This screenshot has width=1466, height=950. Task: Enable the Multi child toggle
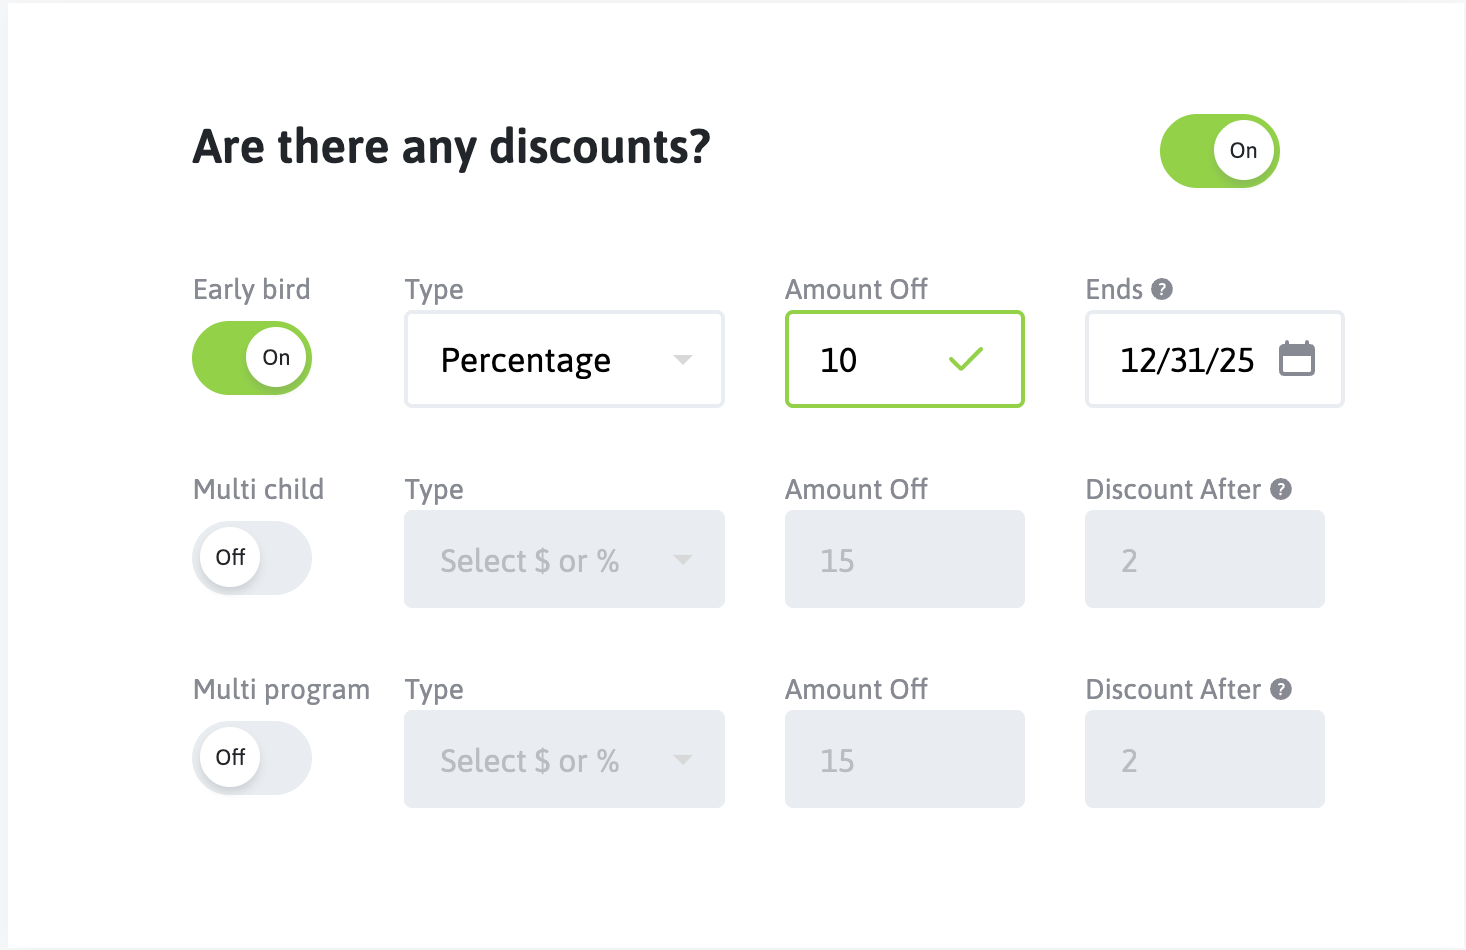[252, 558]
